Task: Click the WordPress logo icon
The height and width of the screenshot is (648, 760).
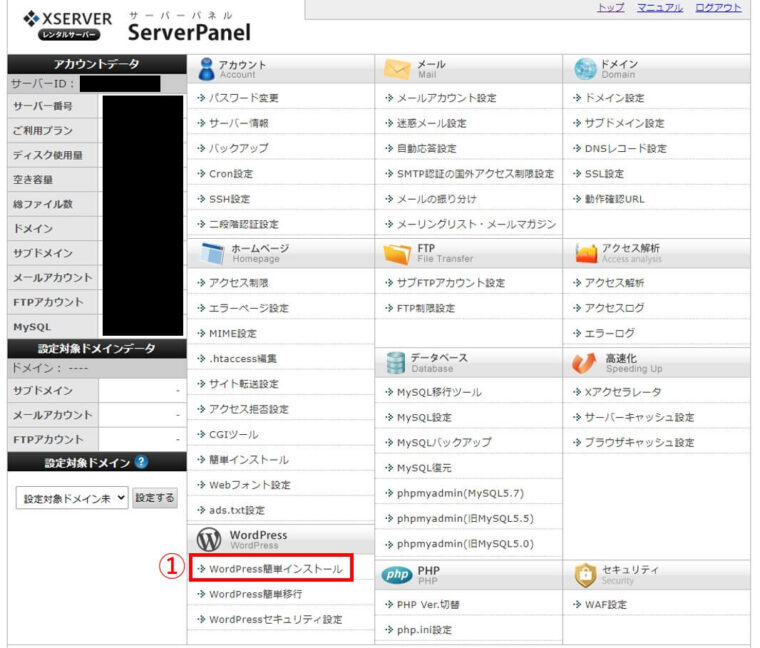Action: coord(209,539)
